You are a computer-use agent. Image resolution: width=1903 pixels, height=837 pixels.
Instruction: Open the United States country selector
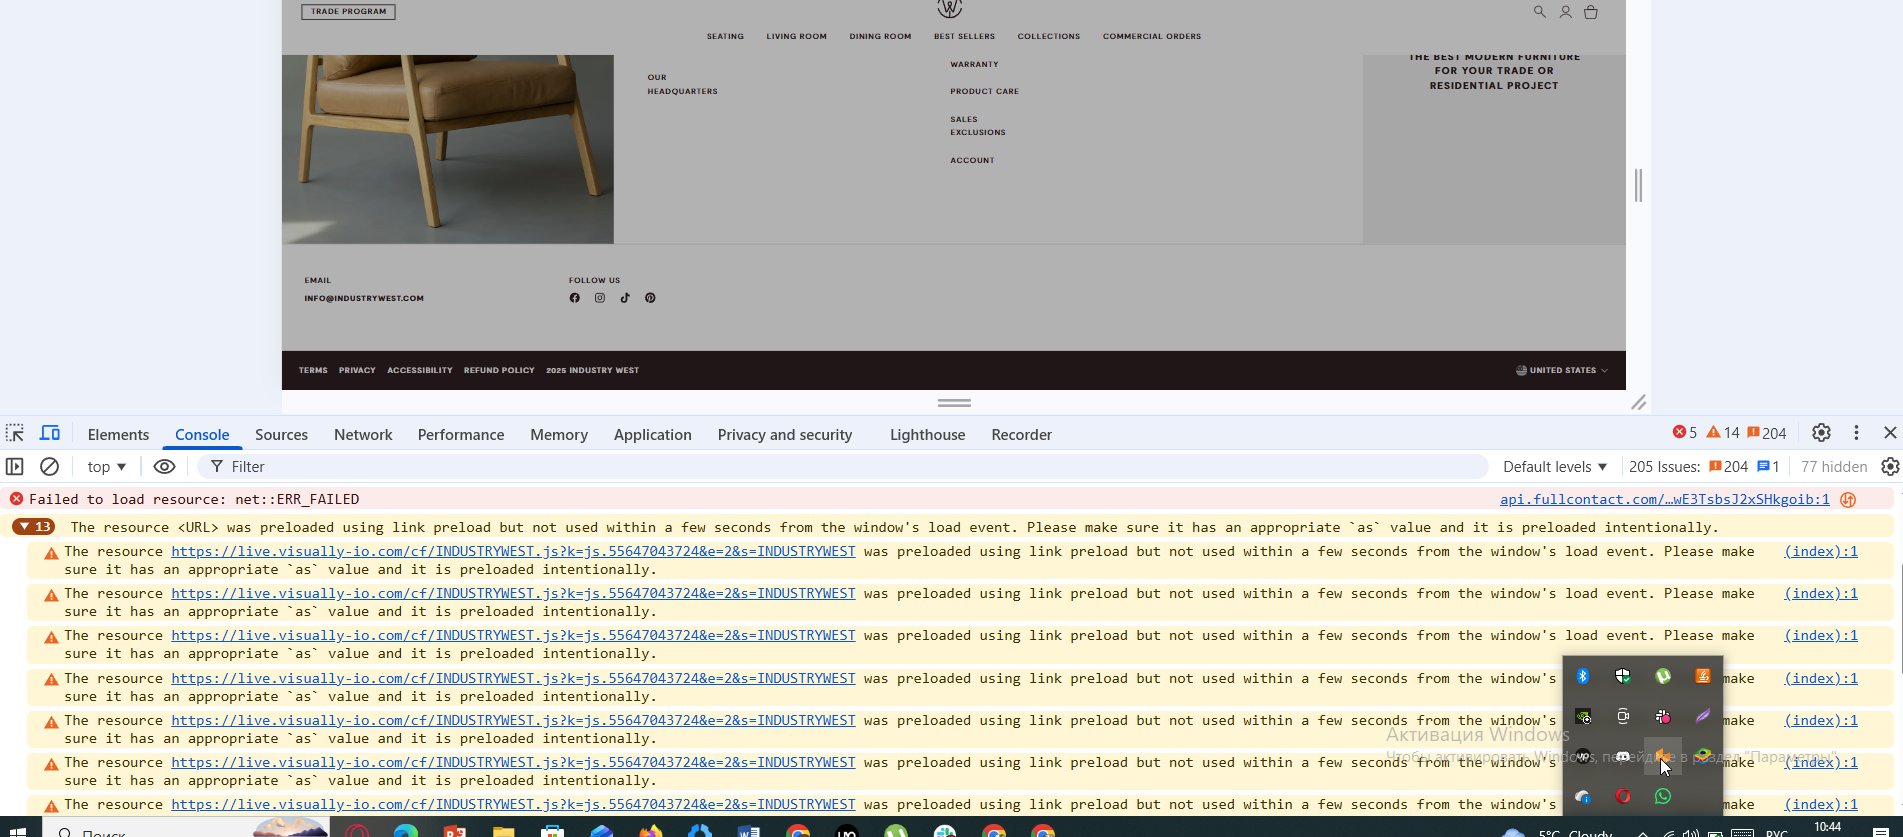point(1562,370)
